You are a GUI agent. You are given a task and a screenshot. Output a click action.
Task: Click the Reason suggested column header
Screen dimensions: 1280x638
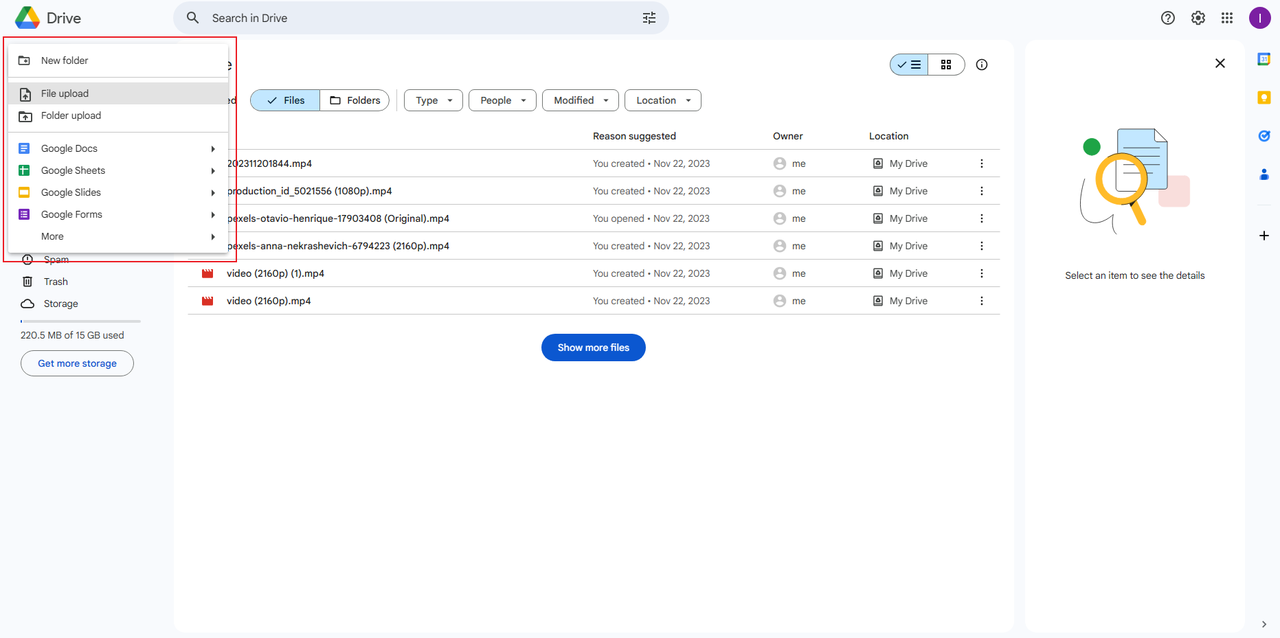coord(634,136)
